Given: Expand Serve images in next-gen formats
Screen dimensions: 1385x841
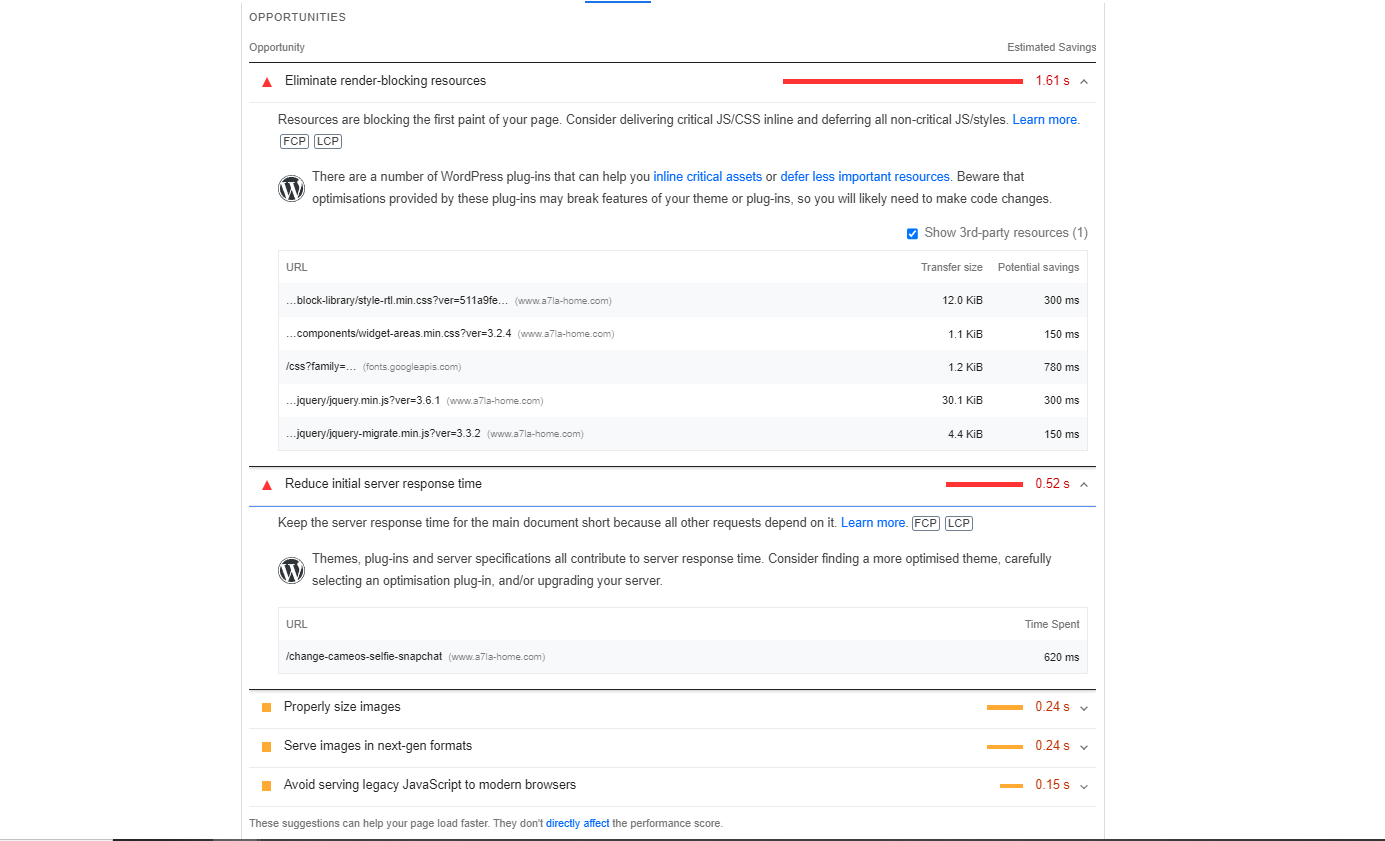Looking at the screenshot, I should point(1084,747).
